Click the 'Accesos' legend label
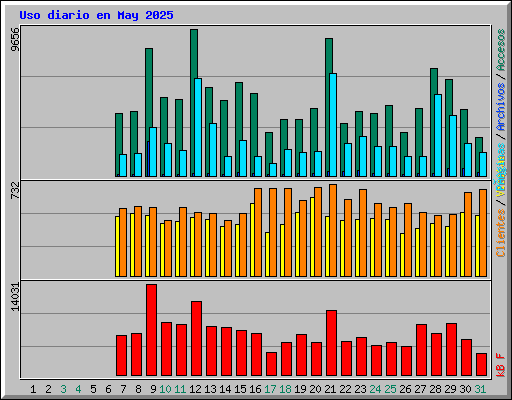The height and width of the screenshot is (400, 512). coord(501,50)
